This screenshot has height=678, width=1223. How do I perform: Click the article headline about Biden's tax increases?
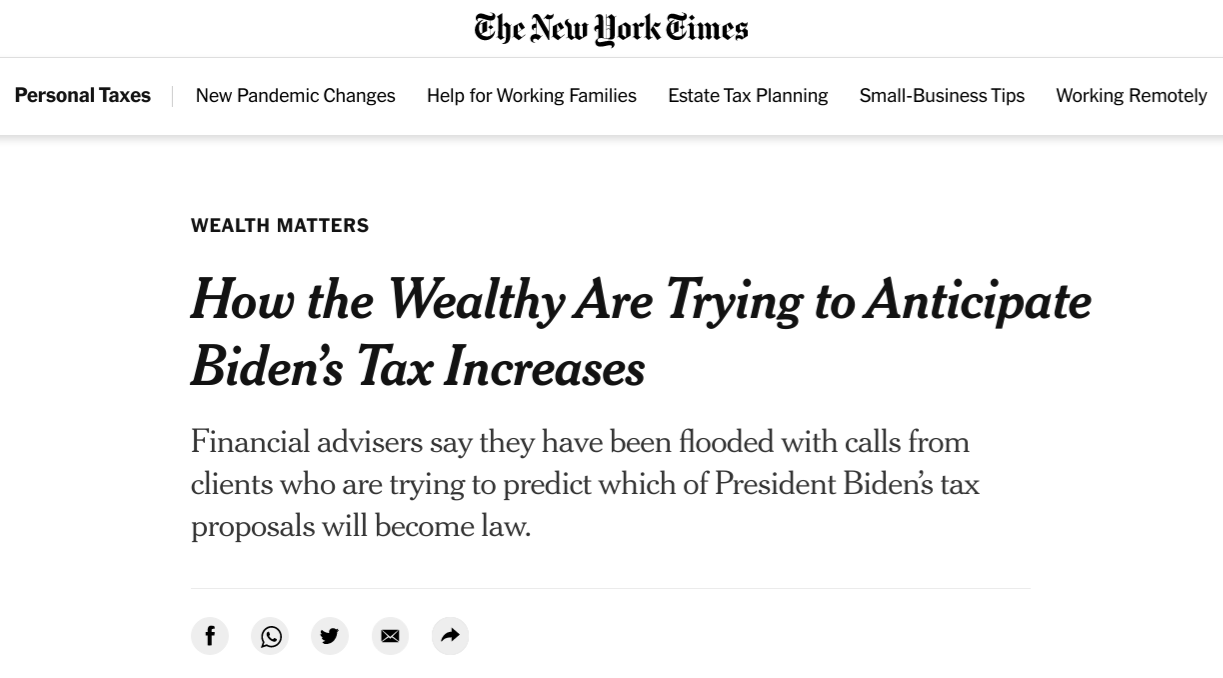640,334
